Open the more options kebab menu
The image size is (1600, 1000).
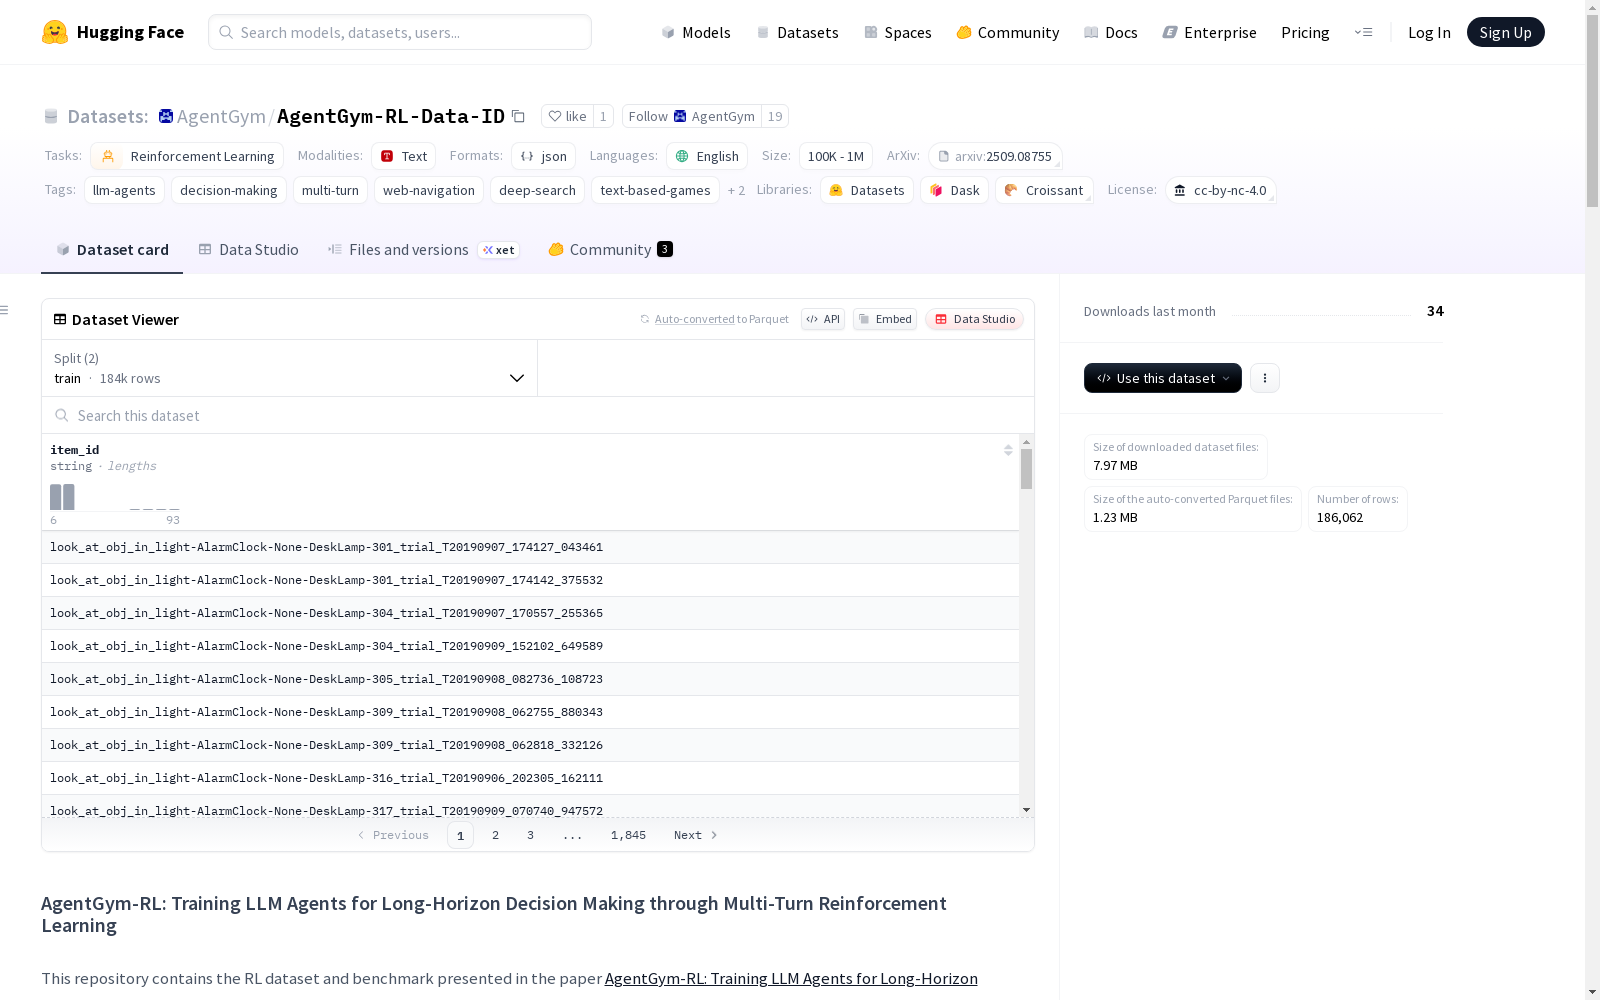pyautogui.click(x=1265, y=378)
